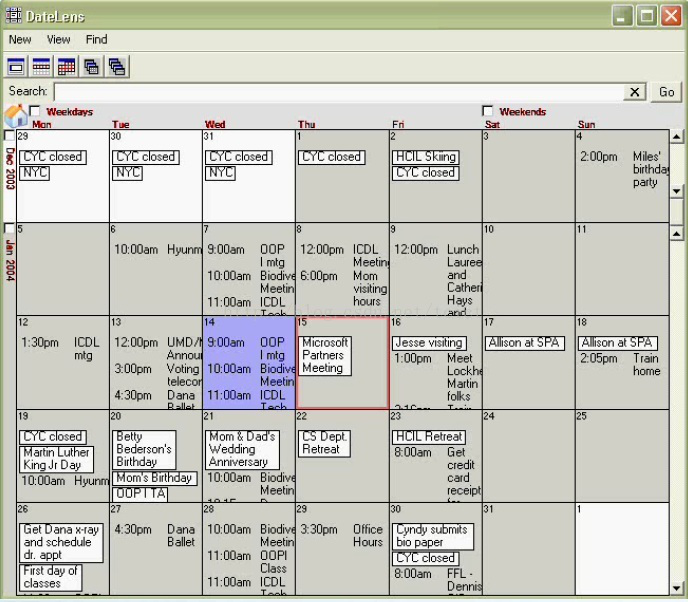The height and width of the screenshot is (602, 688).
Task: Click the week view toolbar icon
Action: (41, 67)
